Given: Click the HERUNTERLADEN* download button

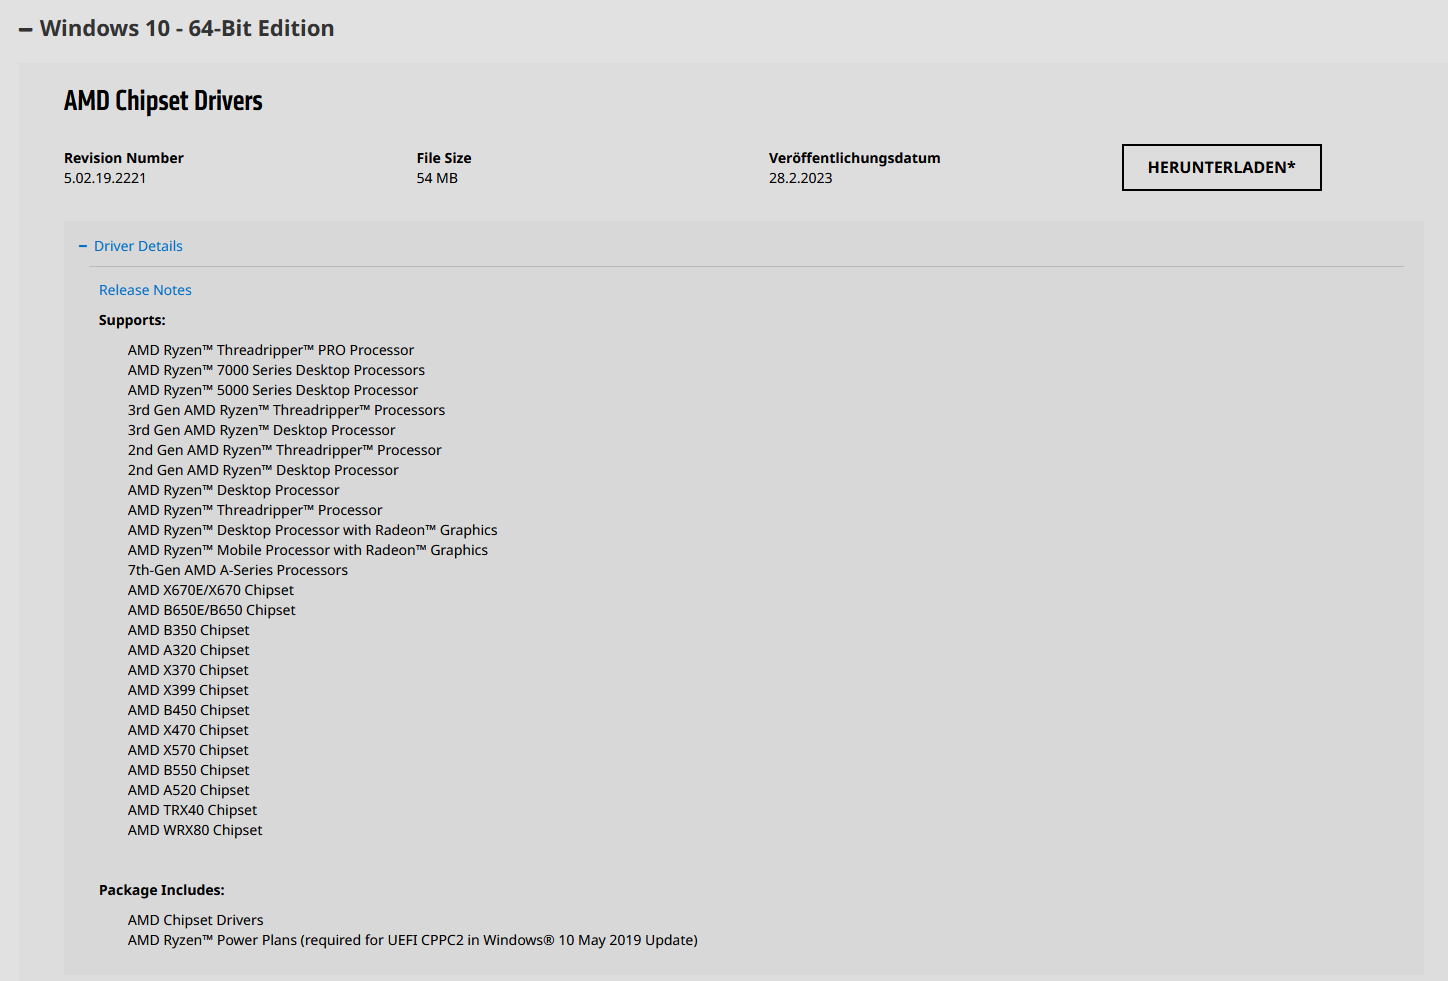Looking at the screenshot, I should 1221,167.
